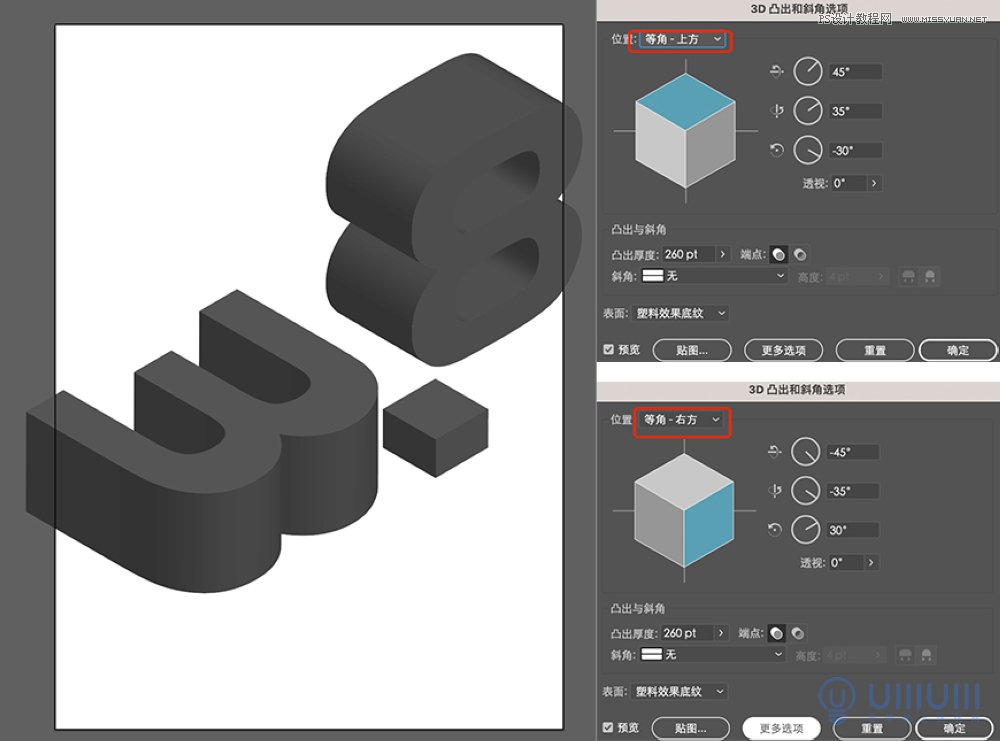
Task: Turn on solid cap in 等角-上方 dialog
Action: [780, 254]
